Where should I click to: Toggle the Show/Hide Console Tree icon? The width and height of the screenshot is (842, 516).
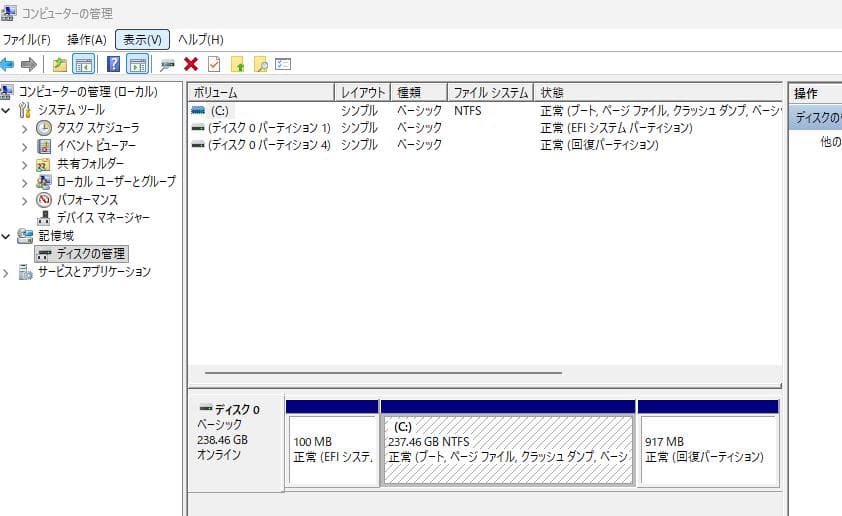click(84, 65)
